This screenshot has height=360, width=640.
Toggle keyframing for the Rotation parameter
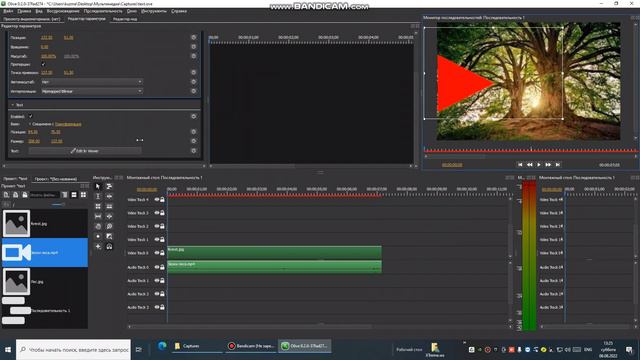[194, 47]
